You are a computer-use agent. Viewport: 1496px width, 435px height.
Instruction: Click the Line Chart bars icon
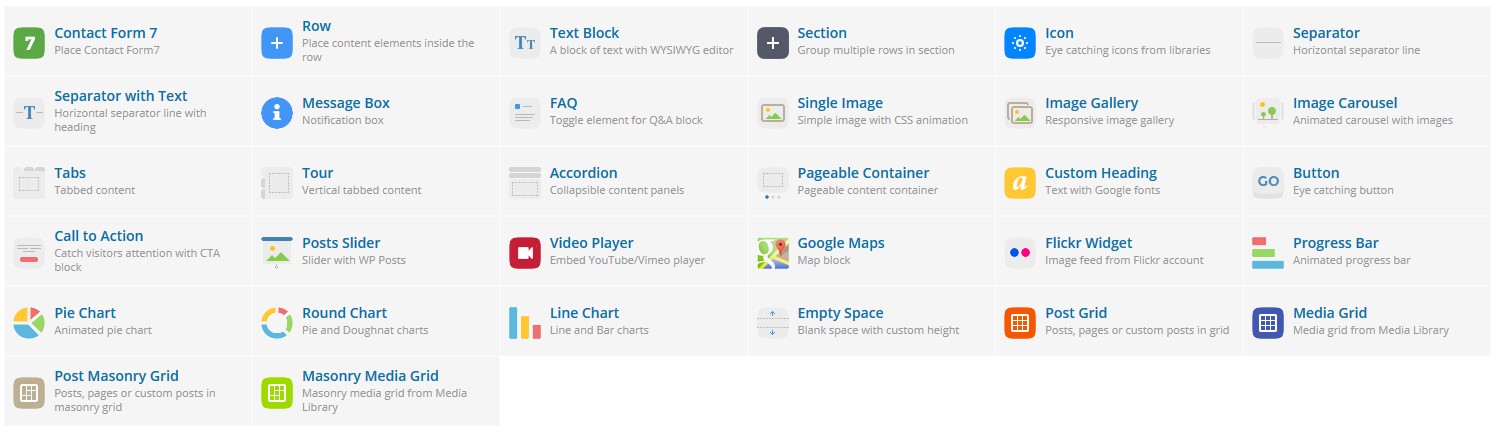click(525, 323)
